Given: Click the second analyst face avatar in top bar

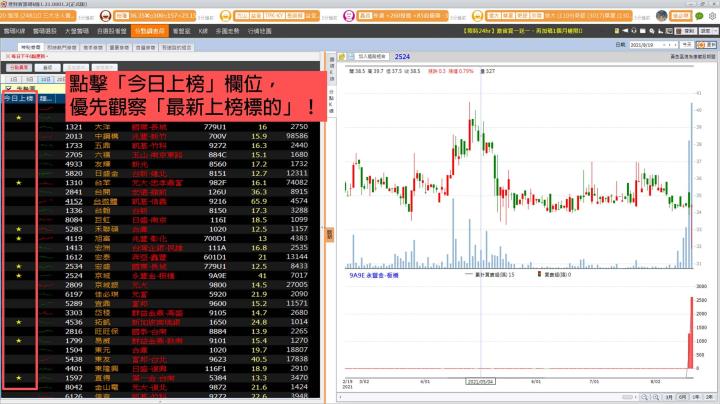Looking at the screenshot, I should click(225, 17).
